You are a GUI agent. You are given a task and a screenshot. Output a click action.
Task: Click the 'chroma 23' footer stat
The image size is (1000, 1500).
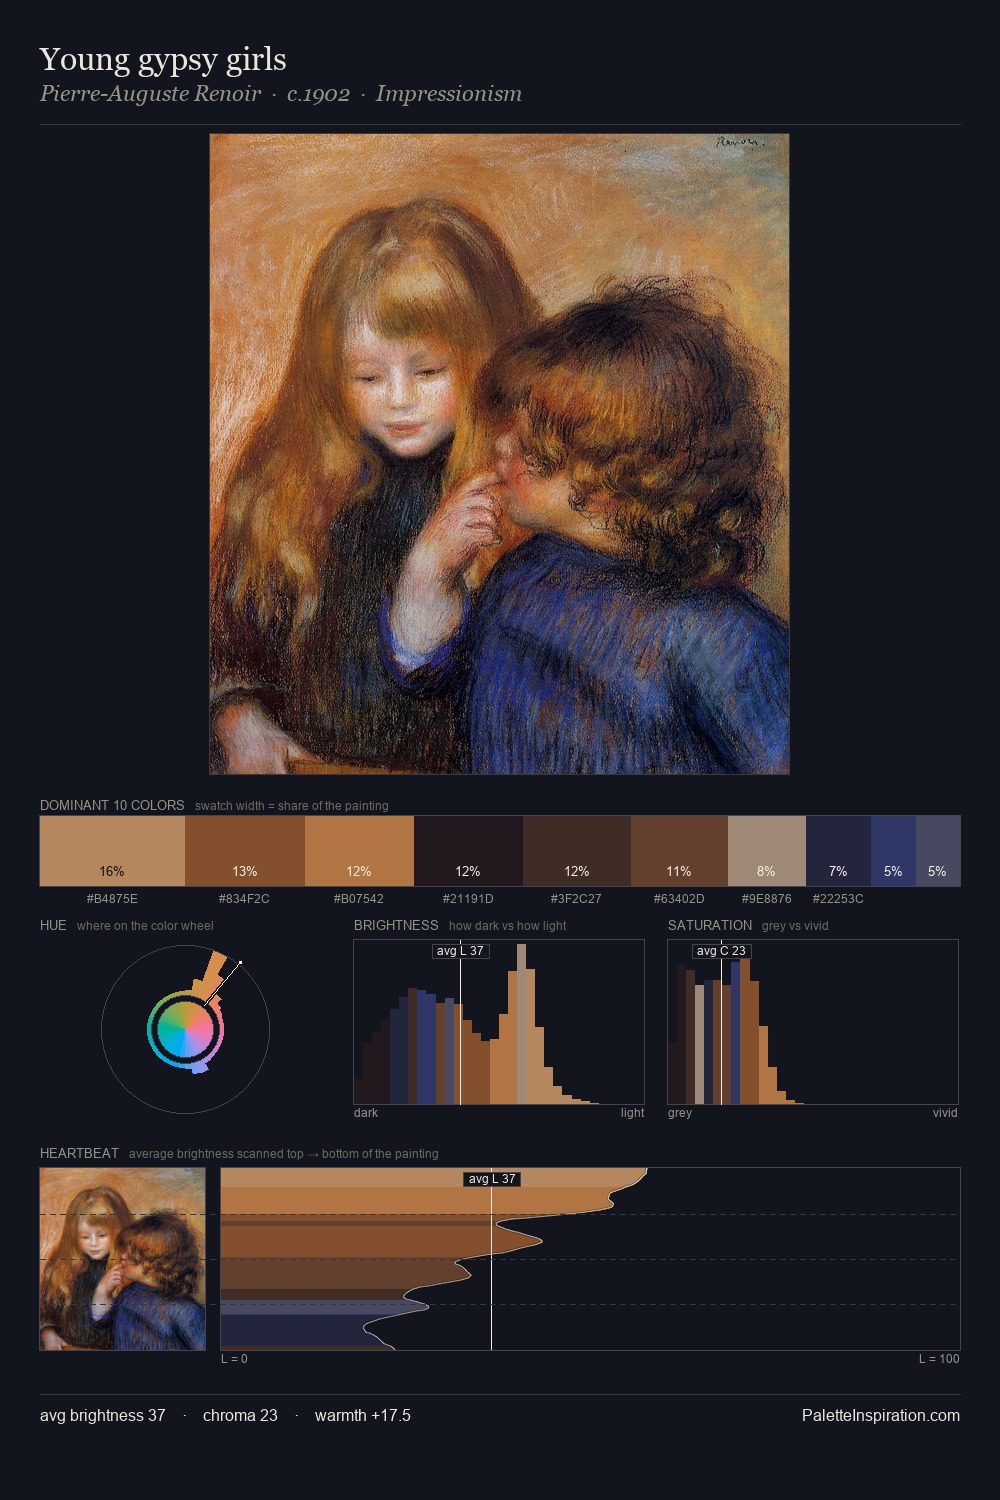point(240,1415)
